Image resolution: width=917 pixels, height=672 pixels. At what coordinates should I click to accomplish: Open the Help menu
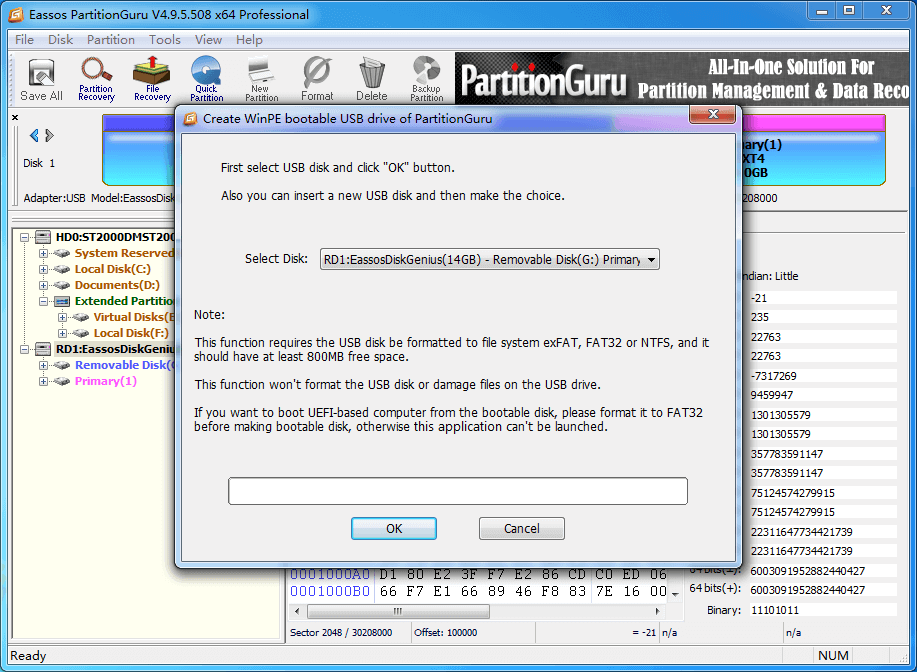click(249, 40)
